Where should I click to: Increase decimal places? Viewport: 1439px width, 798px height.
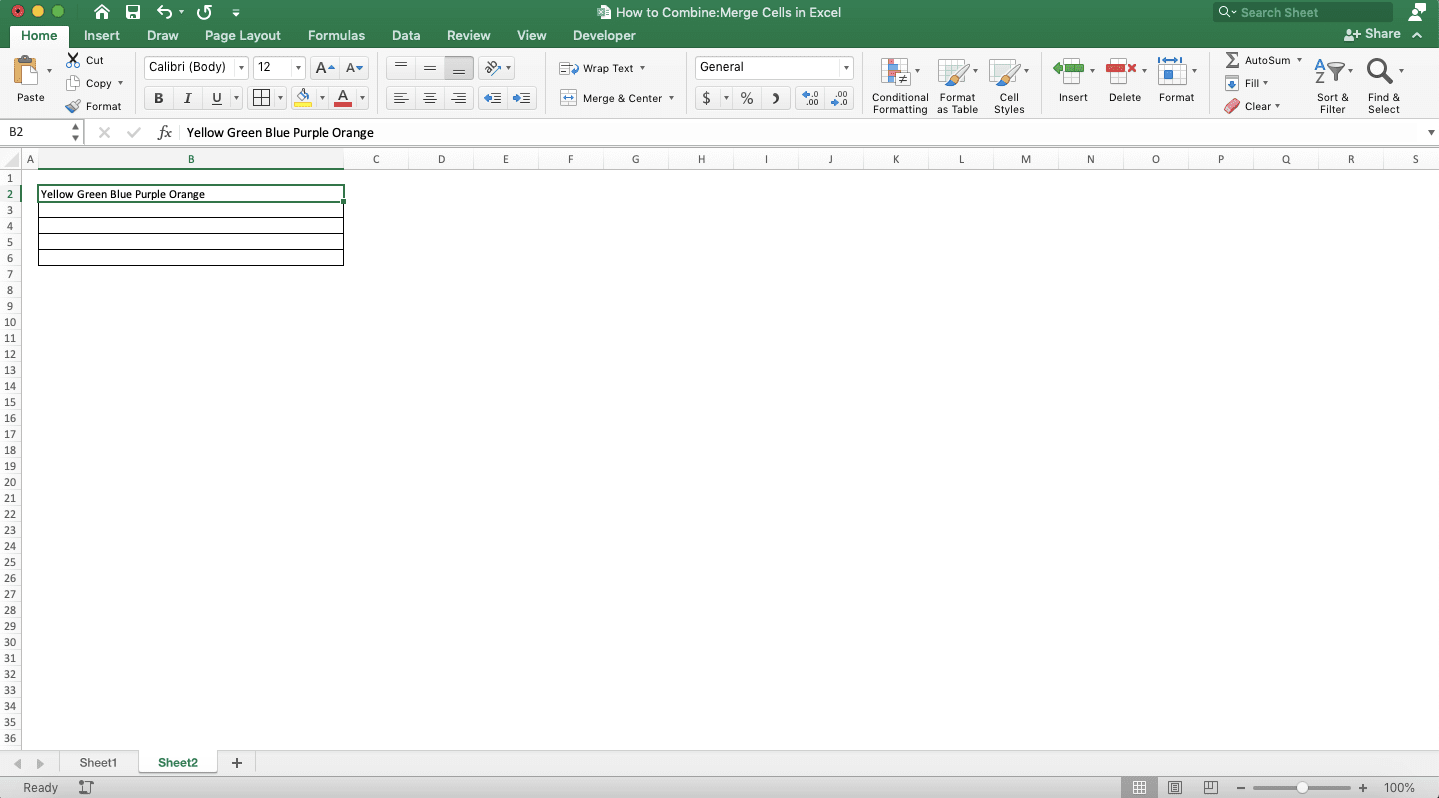pos(811,98)
